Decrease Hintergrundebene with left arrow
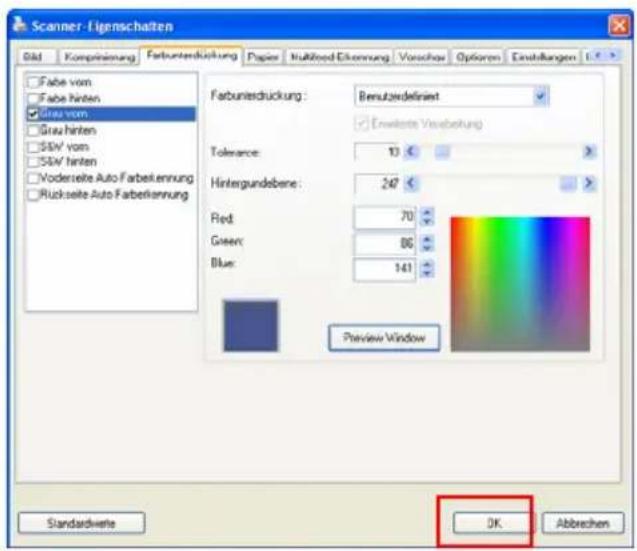Viewport: 637px width, 551px height. pos(411,184)
